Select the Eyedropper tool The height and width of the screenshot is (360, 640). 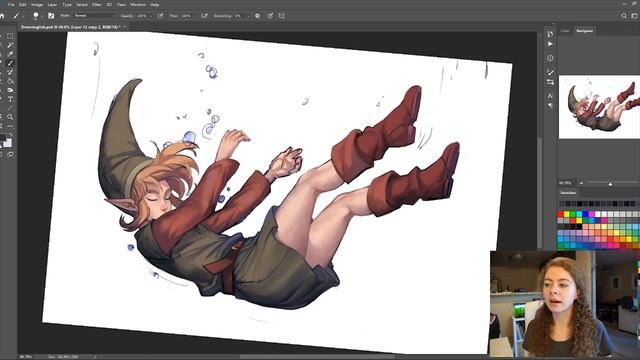point(10,54)
